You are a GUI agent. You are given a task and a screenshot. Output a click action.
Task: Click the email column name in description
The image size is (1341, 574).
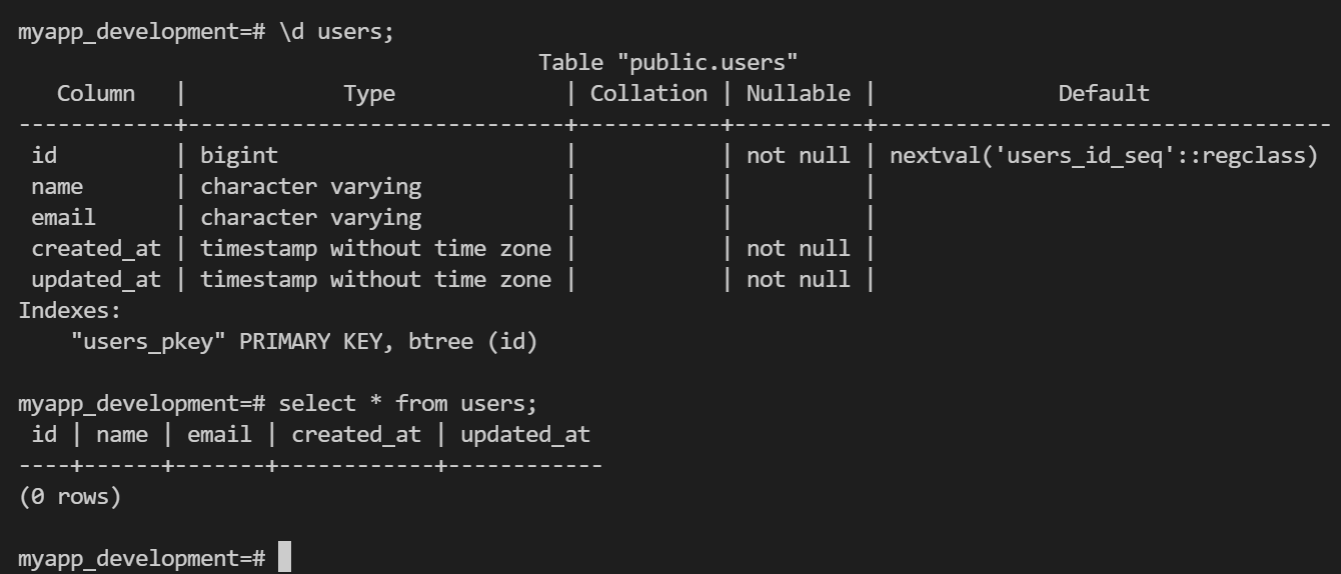(63, 217)
